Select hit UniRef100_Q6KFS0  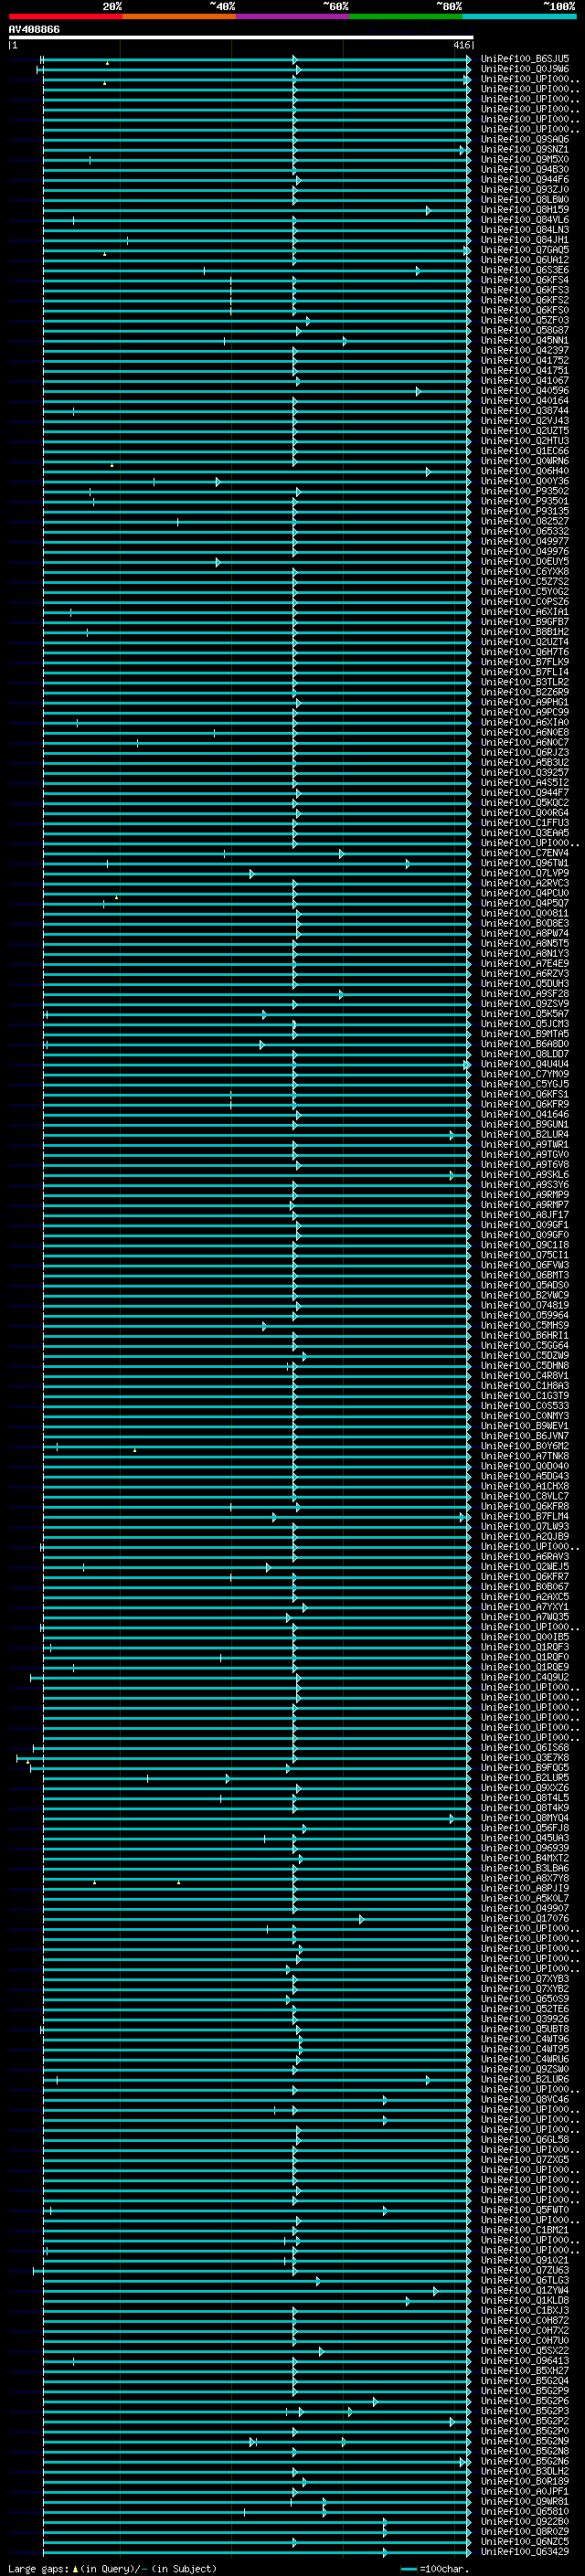[525, 310]
